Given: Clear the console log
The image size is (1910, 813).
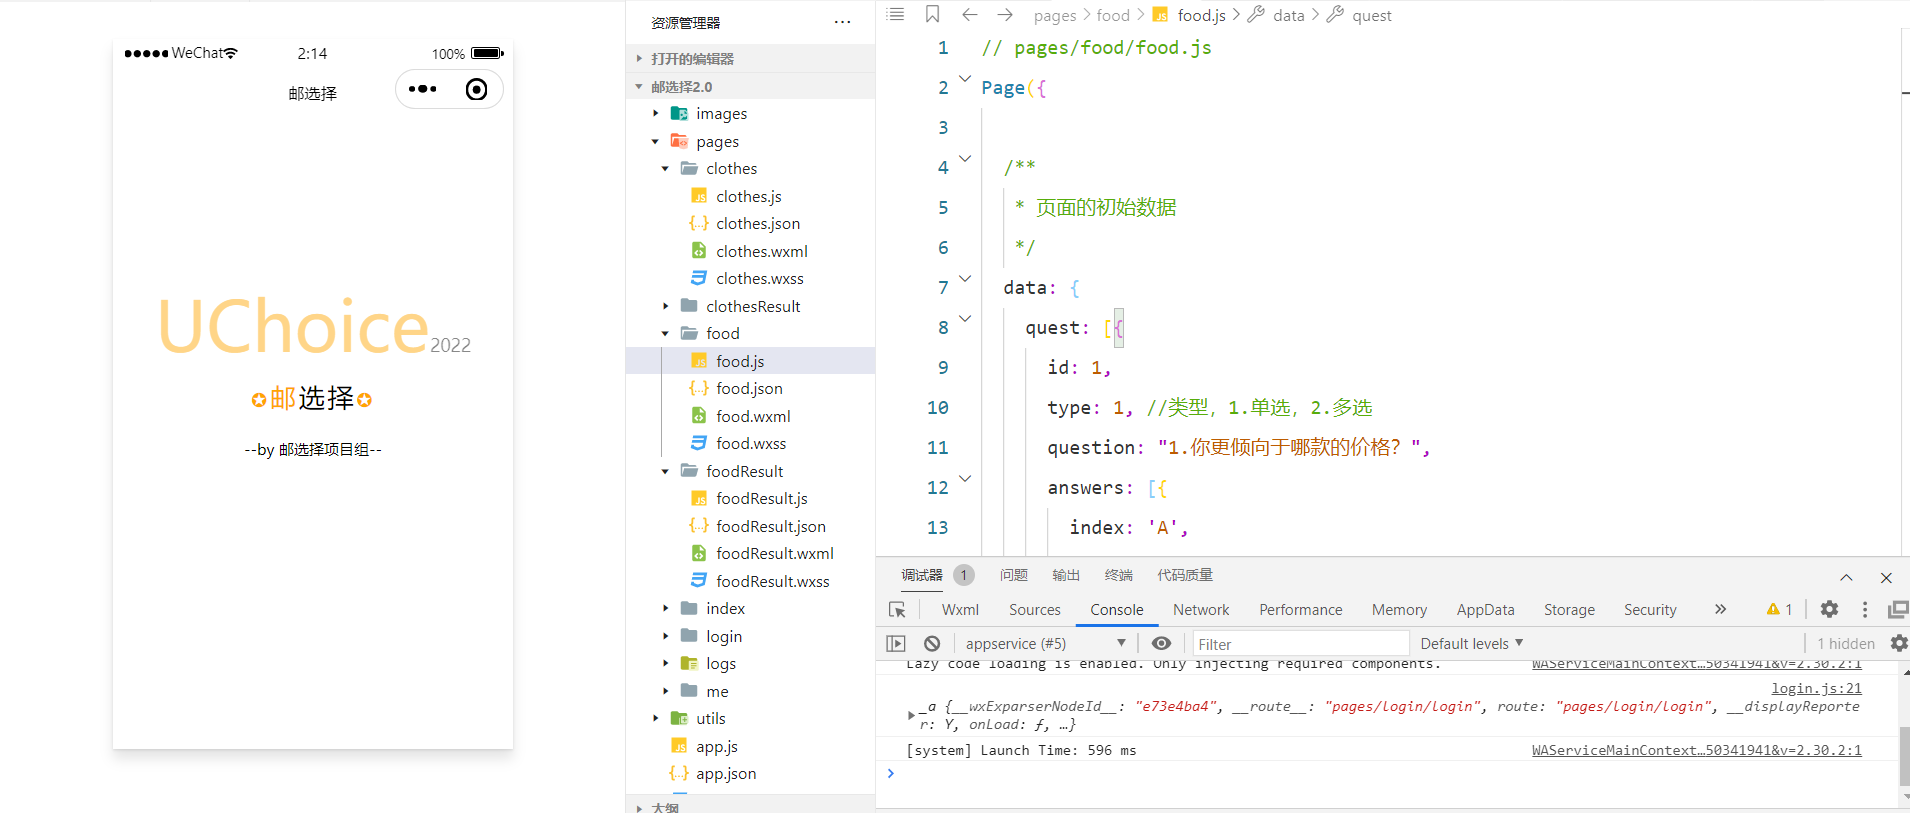Looking at the screenshot, I should click(932, 643).
